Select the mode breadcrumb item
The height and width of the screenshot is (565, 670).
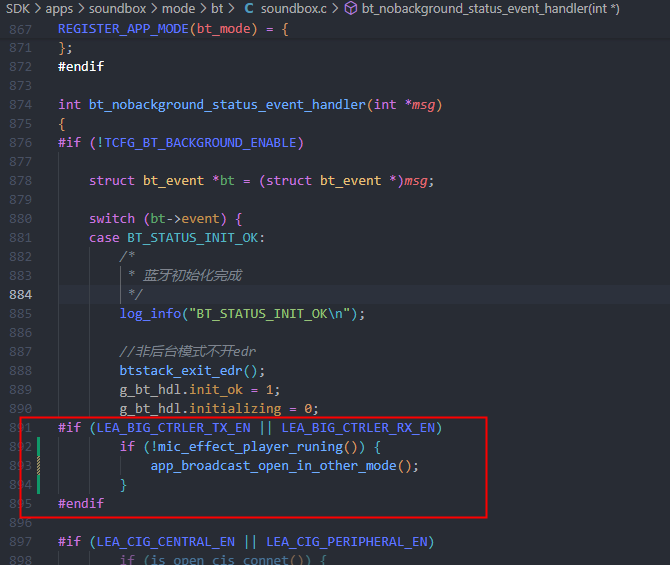179,8
